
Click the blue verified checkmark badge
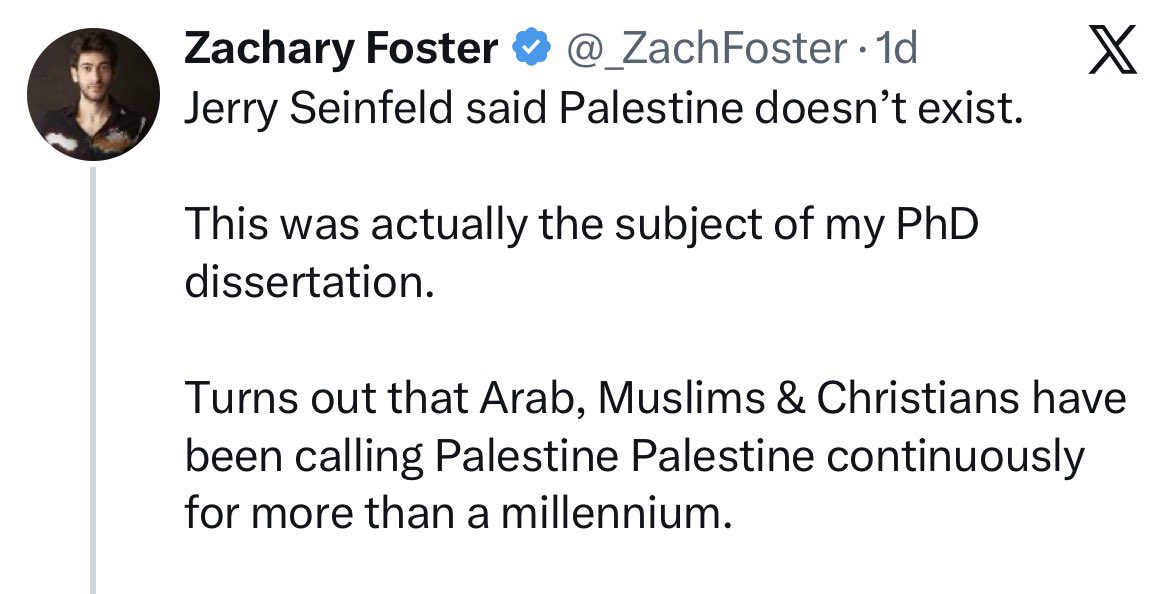pos(531,49)
